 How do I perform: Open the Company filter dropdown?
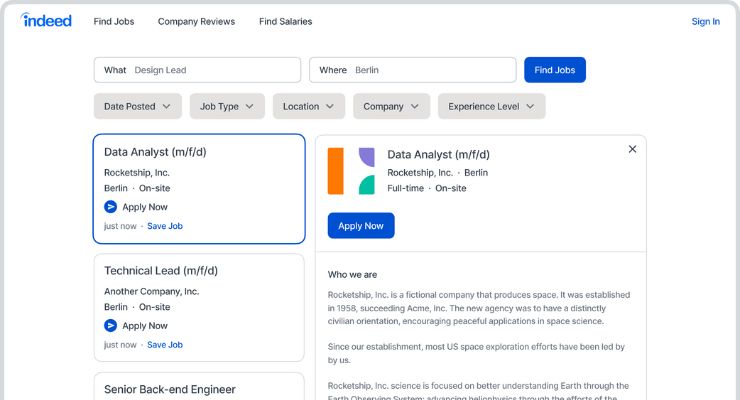391,106
